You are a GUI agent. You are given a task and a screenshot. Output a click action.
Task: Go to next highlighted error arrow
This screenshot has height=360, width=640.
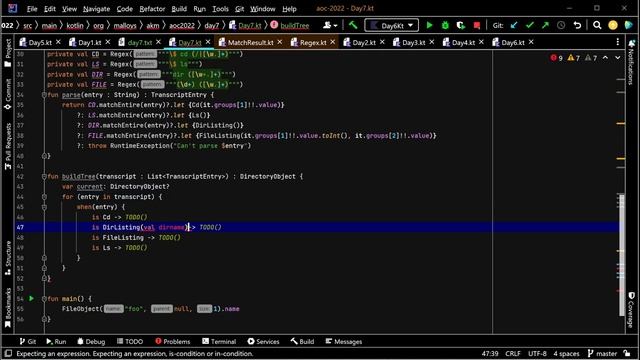click(x=618, y=58)
